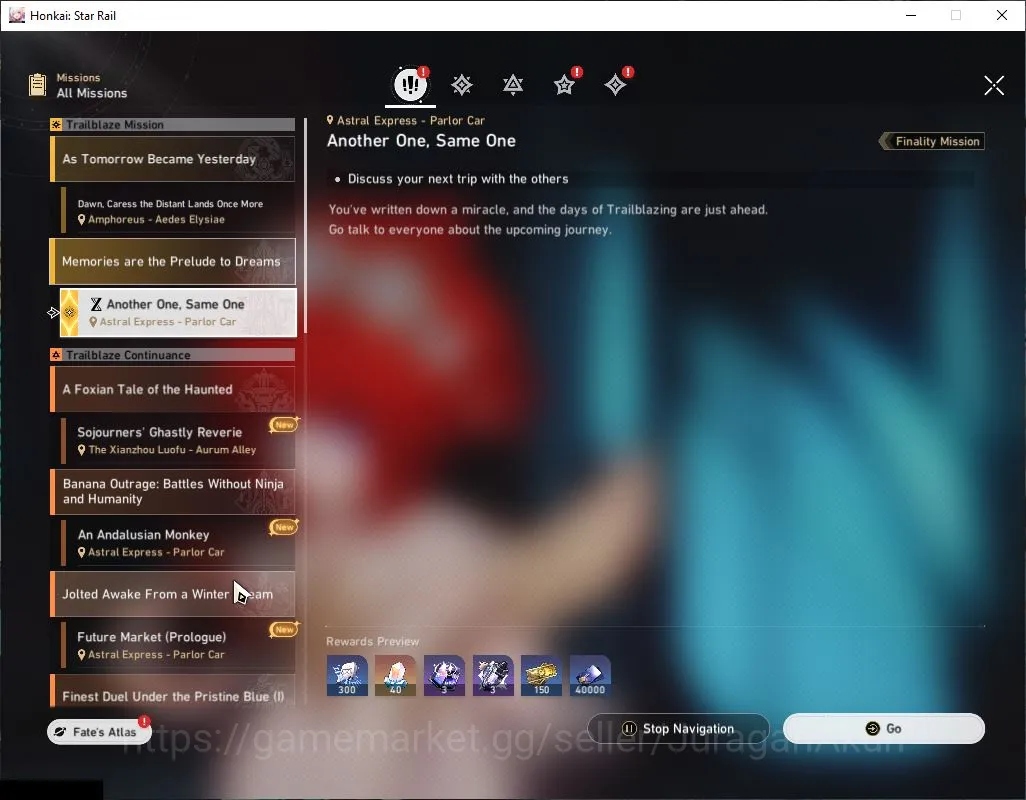Click the objective Discuss your next trip with the others
The image size is (1026, 800).
click(458, 179)
